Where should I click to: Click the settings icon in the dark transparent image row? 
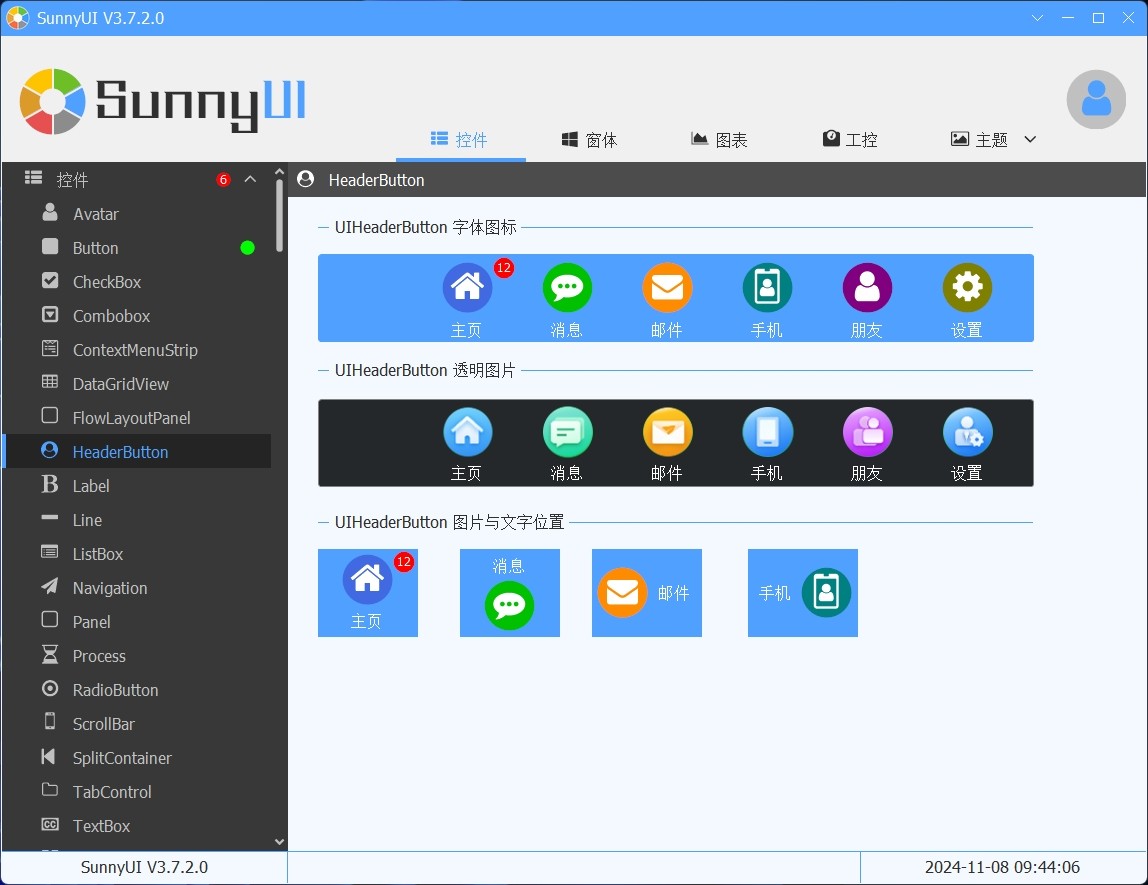point(967,432)
